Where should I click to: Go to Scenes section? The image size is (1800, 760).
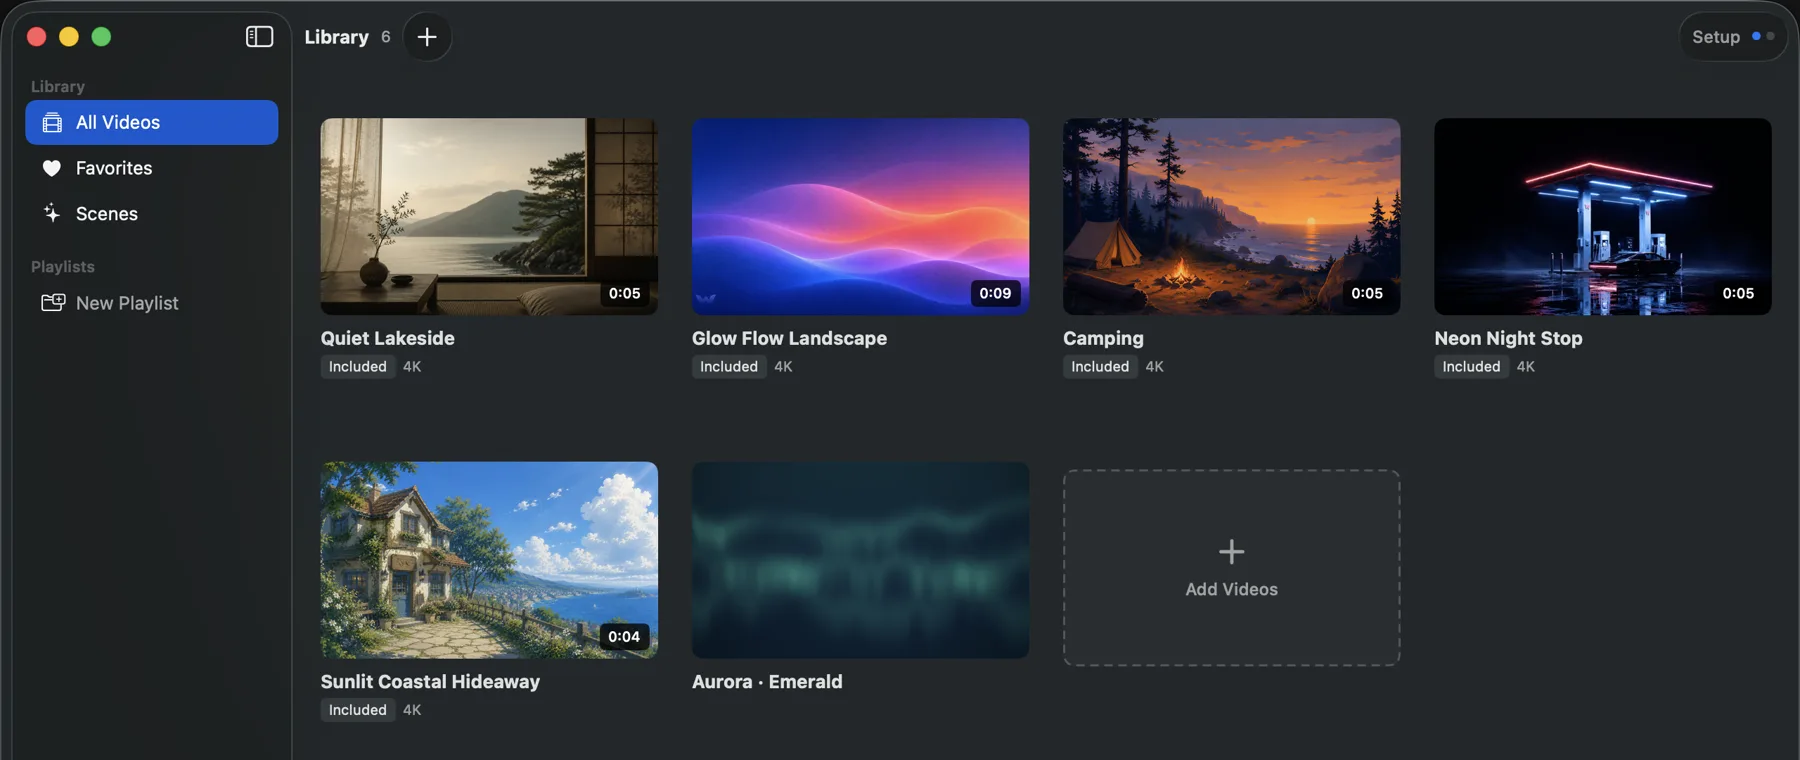tap(152, 213)
